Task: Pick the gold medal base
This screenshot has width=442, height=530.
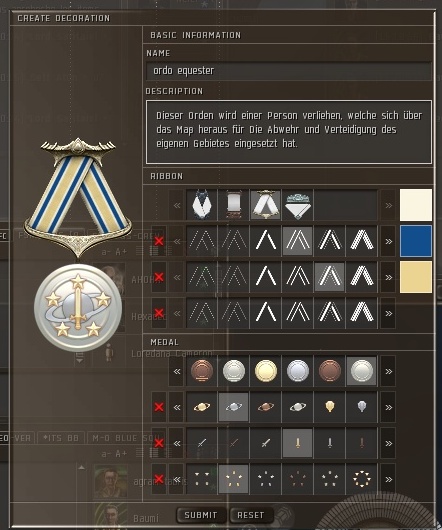Action: click(266, 371)
